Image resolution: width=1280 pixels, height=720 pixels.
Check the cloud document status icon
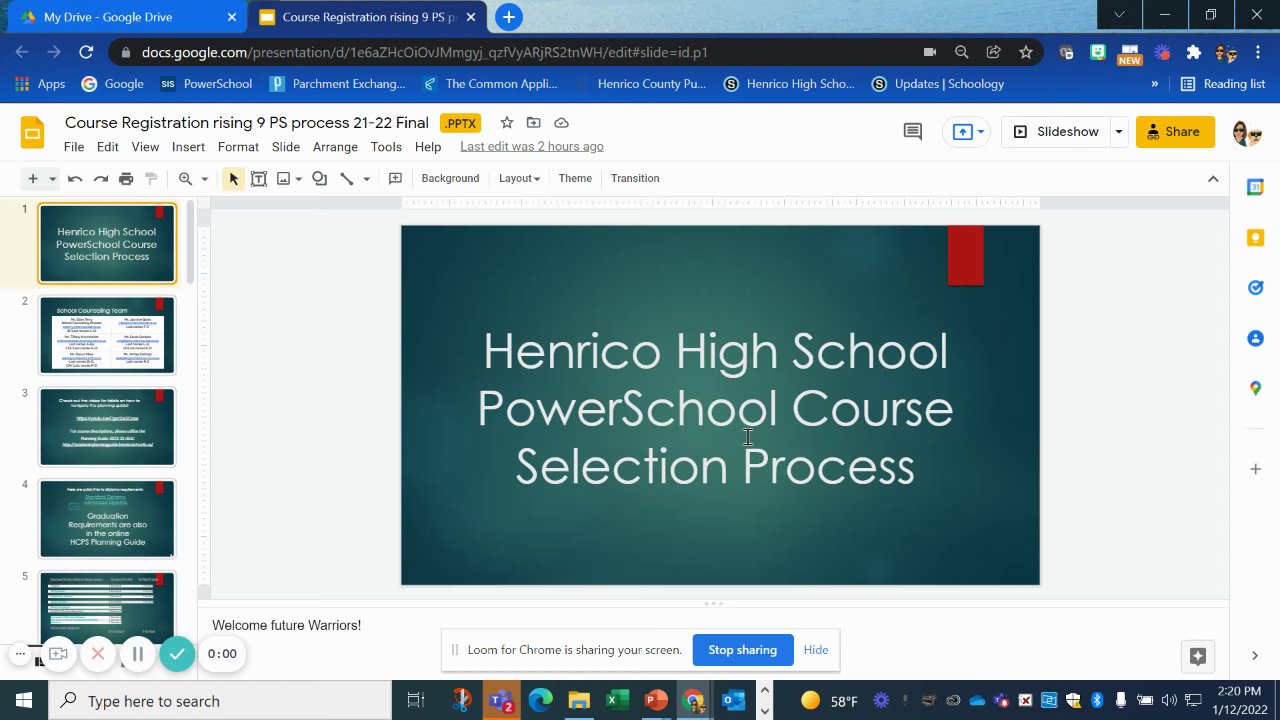[562, 123]
